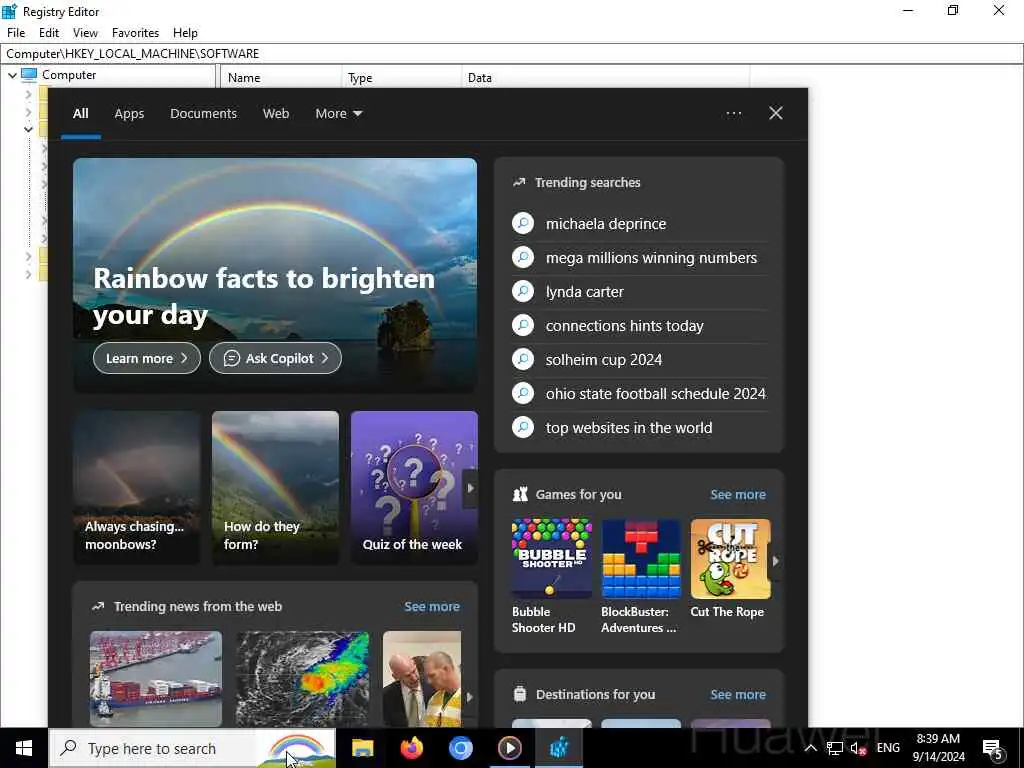This screenshot has width=1024, height=768.
Task: Click See more for Trending news
Action: (x=432, y=607)
